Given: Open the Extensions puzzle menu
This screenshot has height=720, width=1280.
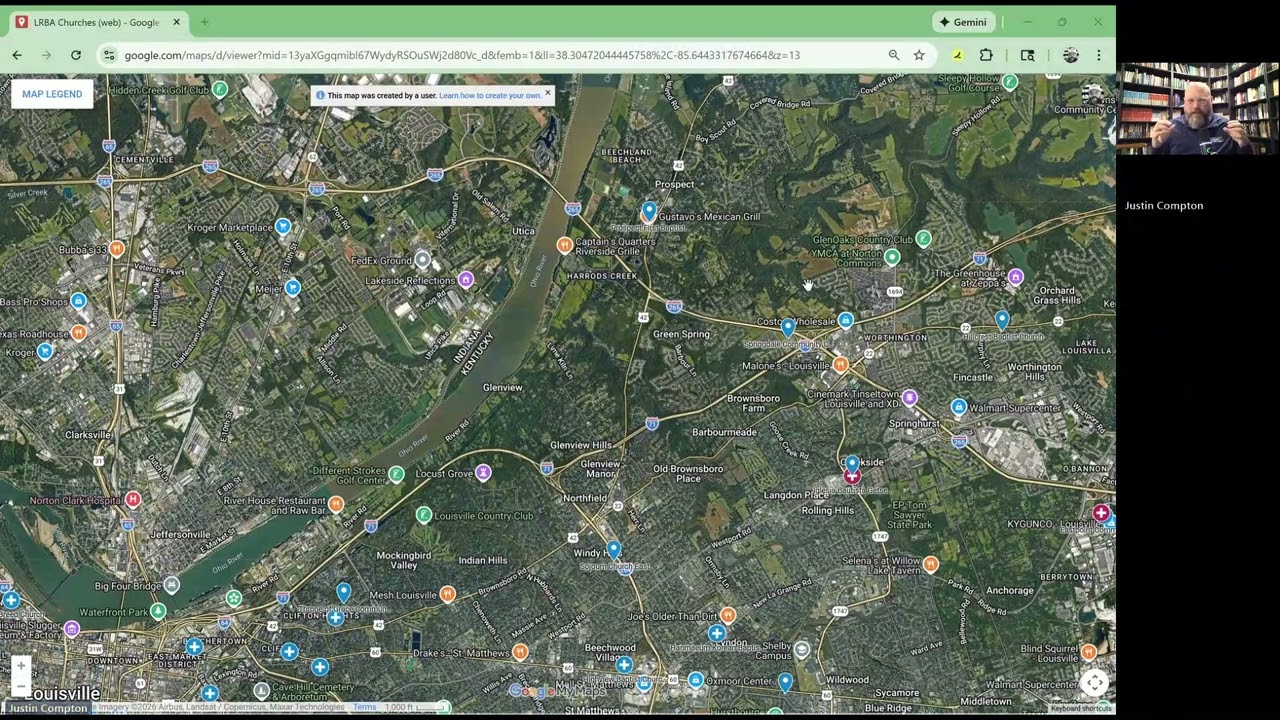Looking at the screenshot, I should (x=986, y=55).
